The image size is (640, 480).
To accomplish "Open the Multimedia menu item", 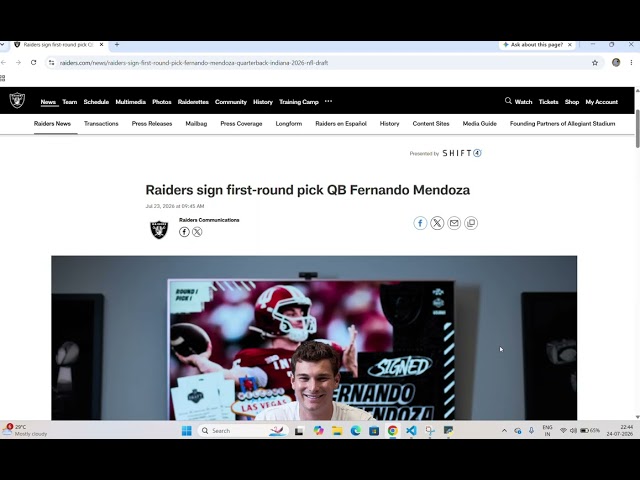I will (131, 102).
